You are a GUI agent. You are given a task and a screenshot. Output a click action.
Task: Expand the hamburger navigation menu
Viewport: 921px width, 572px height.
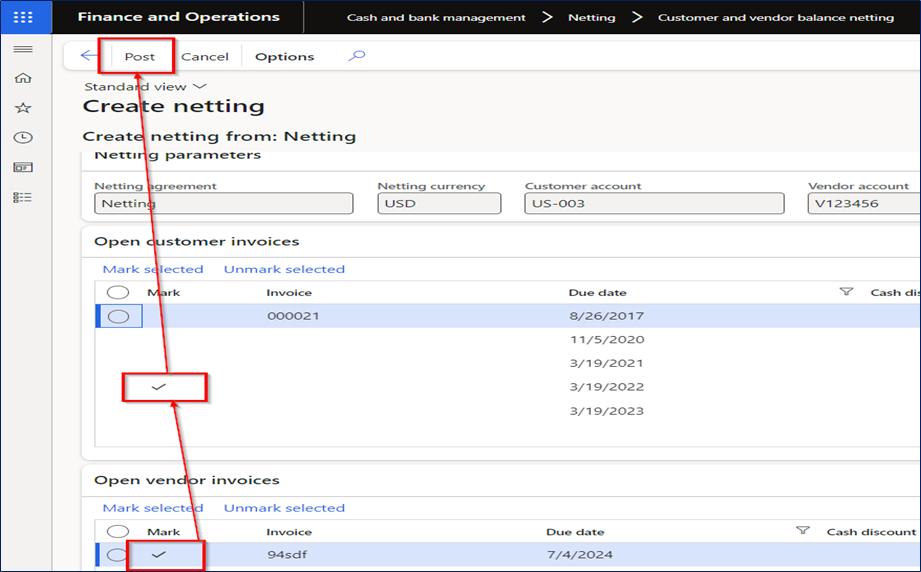pos(23,49)
